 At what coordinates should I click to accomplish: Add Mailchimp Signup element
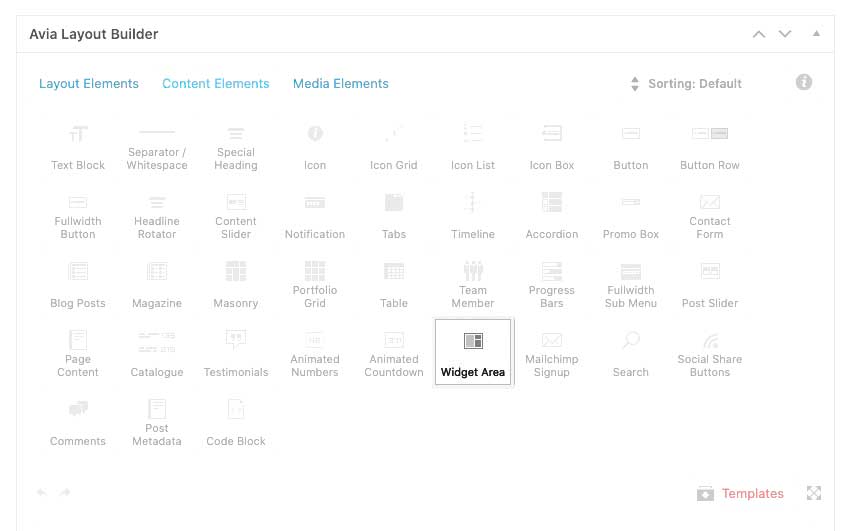[x=552, y=353]
